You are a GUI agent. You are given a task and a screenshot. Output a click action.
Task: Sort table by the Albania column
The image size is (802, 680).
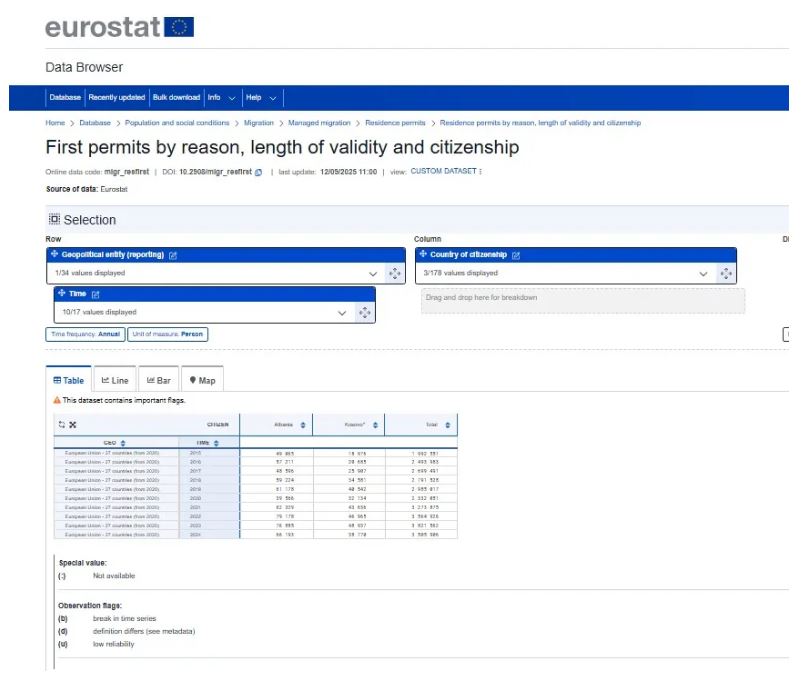[303, 425]
